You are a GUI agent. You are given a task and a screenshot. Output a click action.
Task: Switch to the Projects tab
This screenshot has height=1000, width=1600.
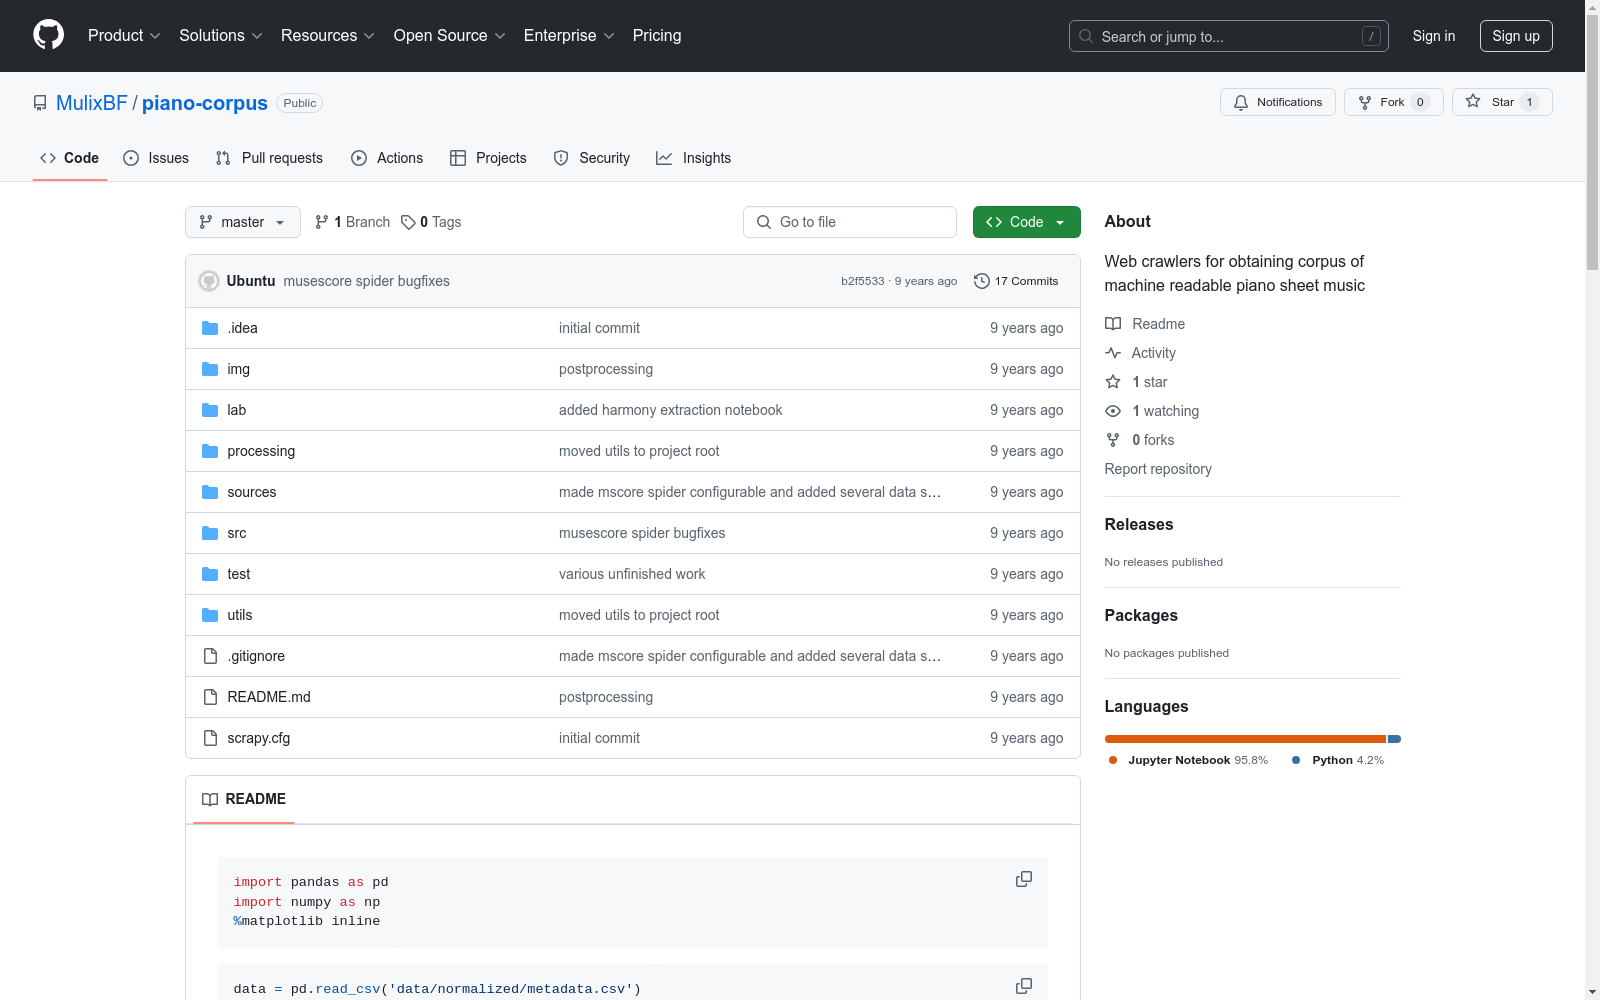click(488, 158)
